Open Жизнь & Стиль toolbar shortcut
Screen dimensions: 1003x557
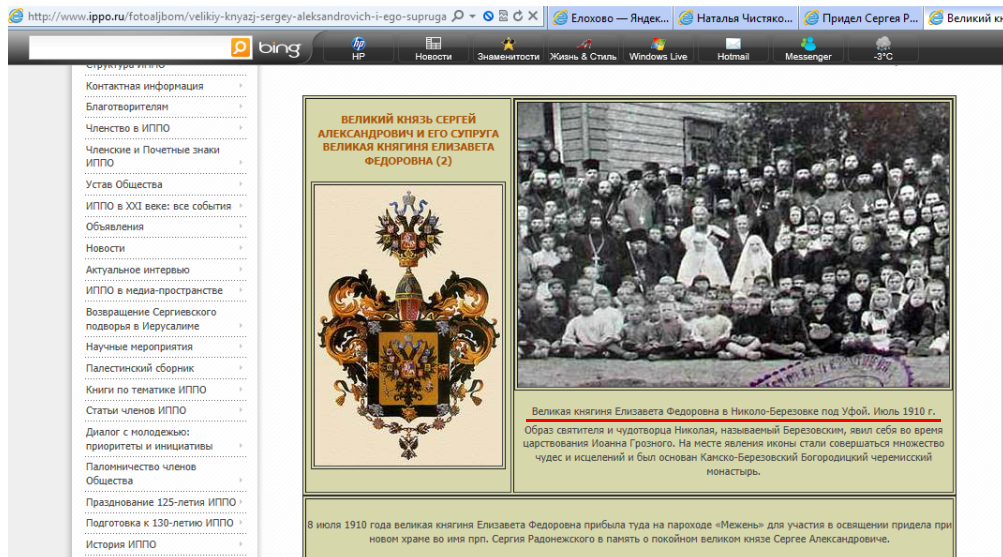(x=583, y=49)
